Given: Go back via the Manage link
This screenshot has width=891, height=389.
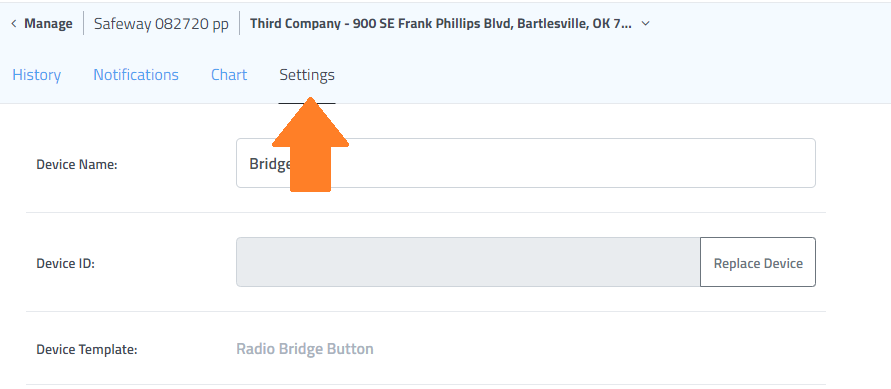Looking at the screenshot, I should [x=48, y=24].
